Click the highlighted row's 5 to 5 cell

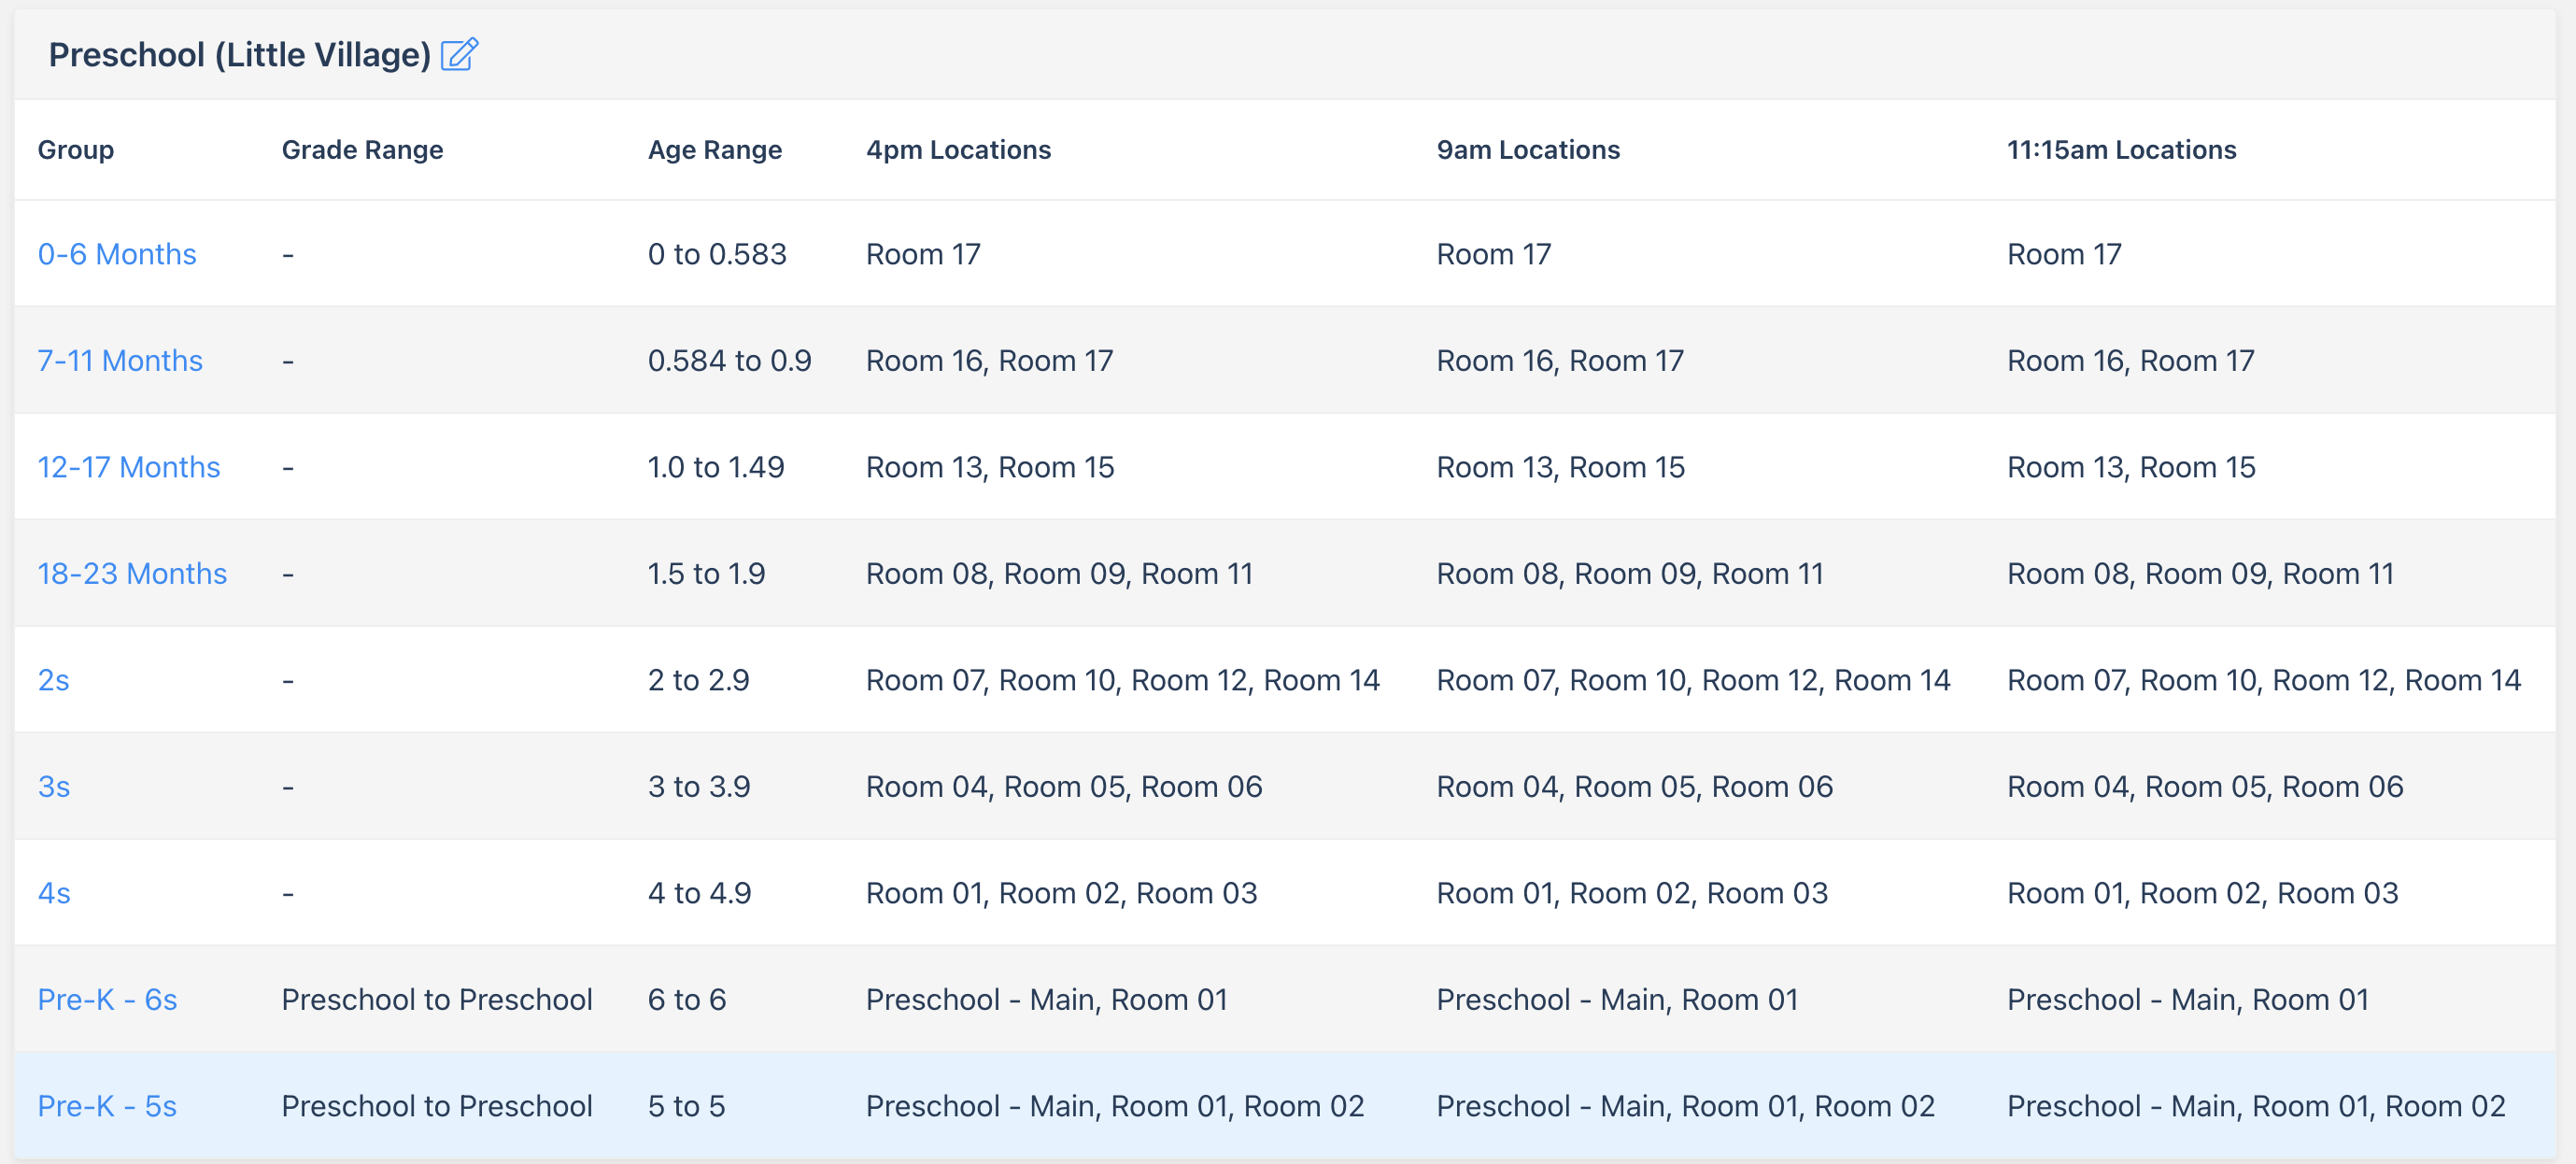pyautogui.click(x=686, y=1106)
